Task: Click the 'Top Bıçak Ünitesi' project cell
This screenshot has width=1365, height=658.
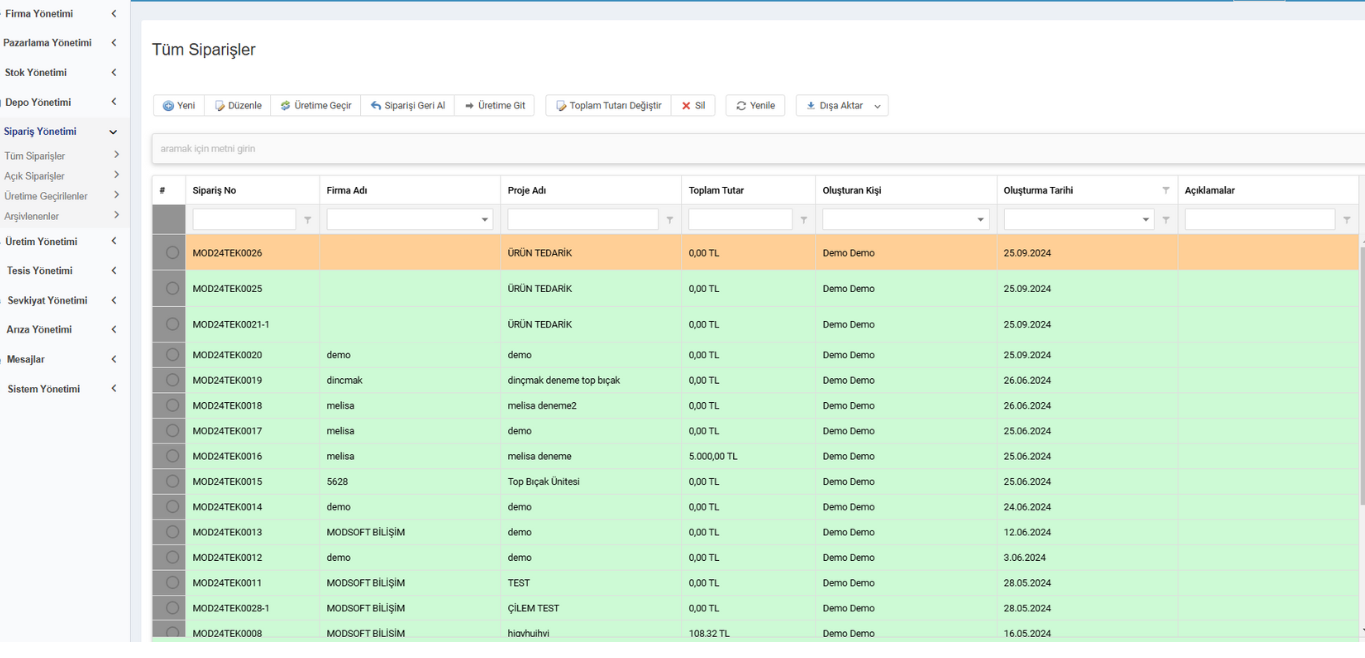Action: [591, 482]
